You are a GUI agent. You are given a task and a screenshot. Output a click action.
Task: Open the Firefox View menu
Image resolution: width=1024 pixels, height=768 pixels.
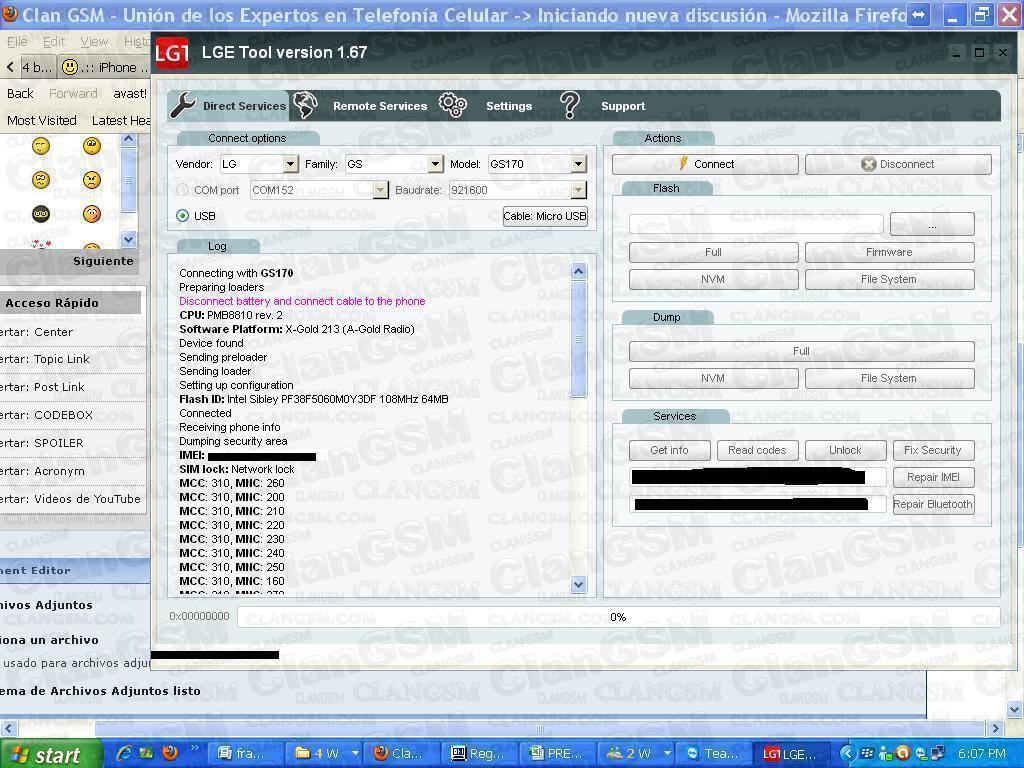tap(94, 42)
